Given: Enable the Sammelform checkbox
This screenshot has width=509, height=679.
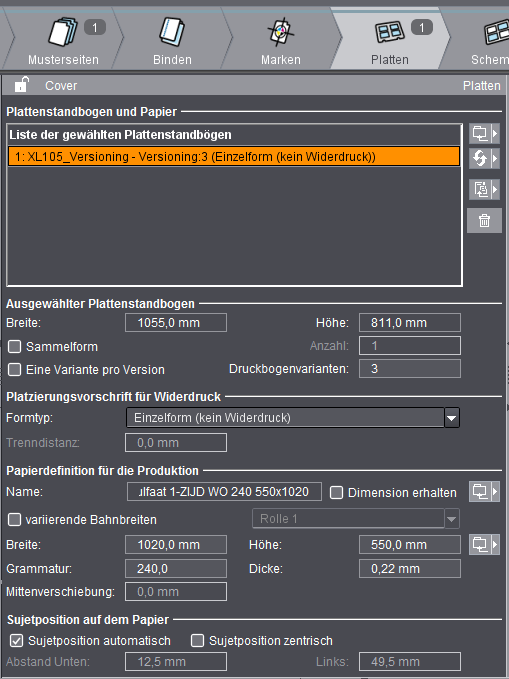Looking at the screenshot, I should (x=15, y=346).
